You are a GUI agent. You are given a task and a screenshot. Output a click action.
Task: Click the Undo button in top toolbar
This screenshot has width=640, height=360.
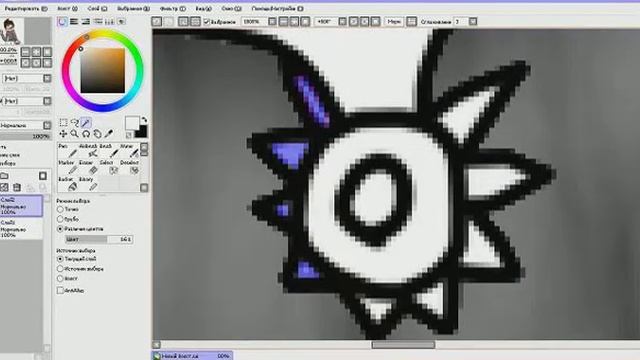click(x=157, y=21)
